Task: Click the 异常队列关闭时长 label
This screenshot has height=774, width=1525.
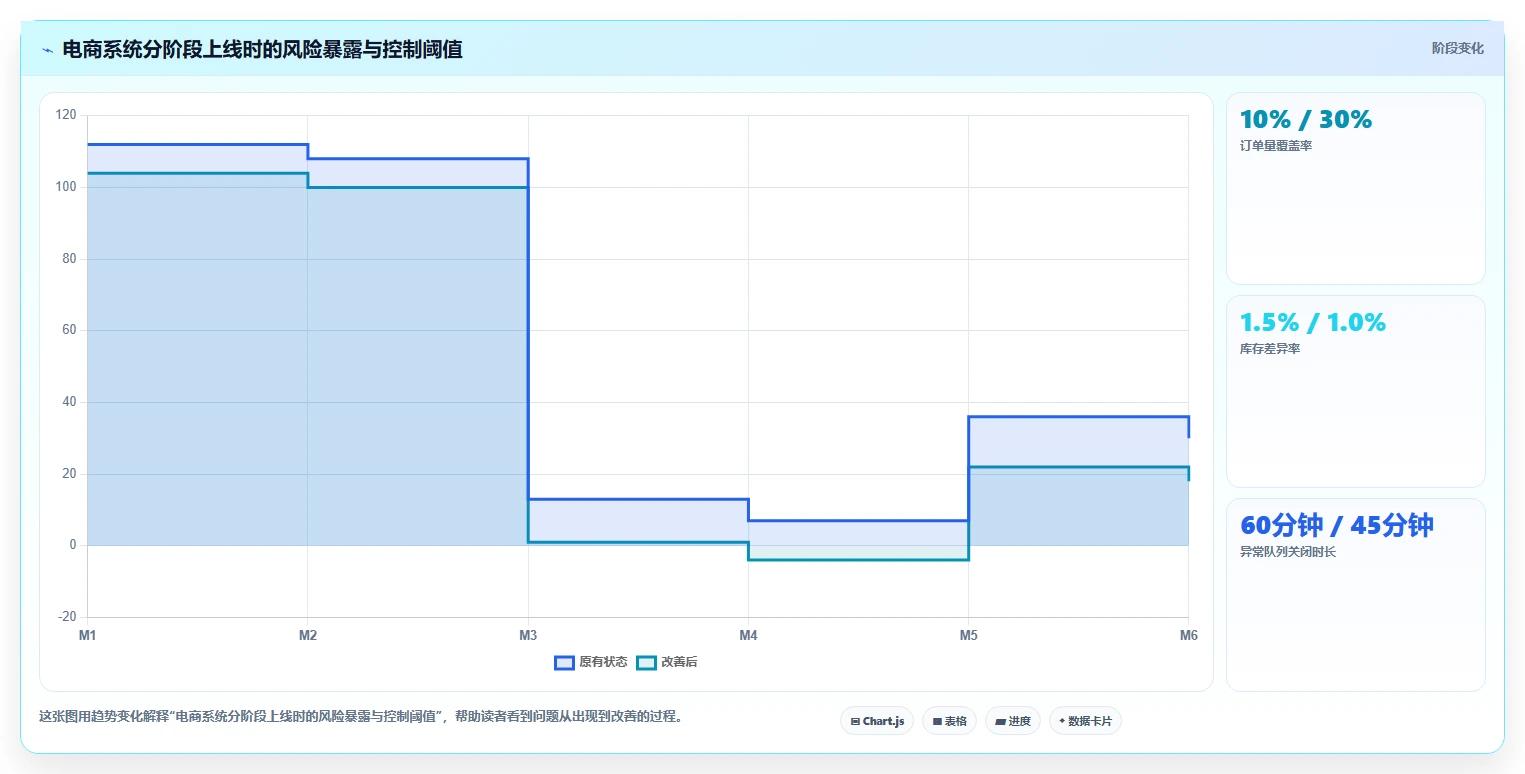Action: pos(1288,552)
